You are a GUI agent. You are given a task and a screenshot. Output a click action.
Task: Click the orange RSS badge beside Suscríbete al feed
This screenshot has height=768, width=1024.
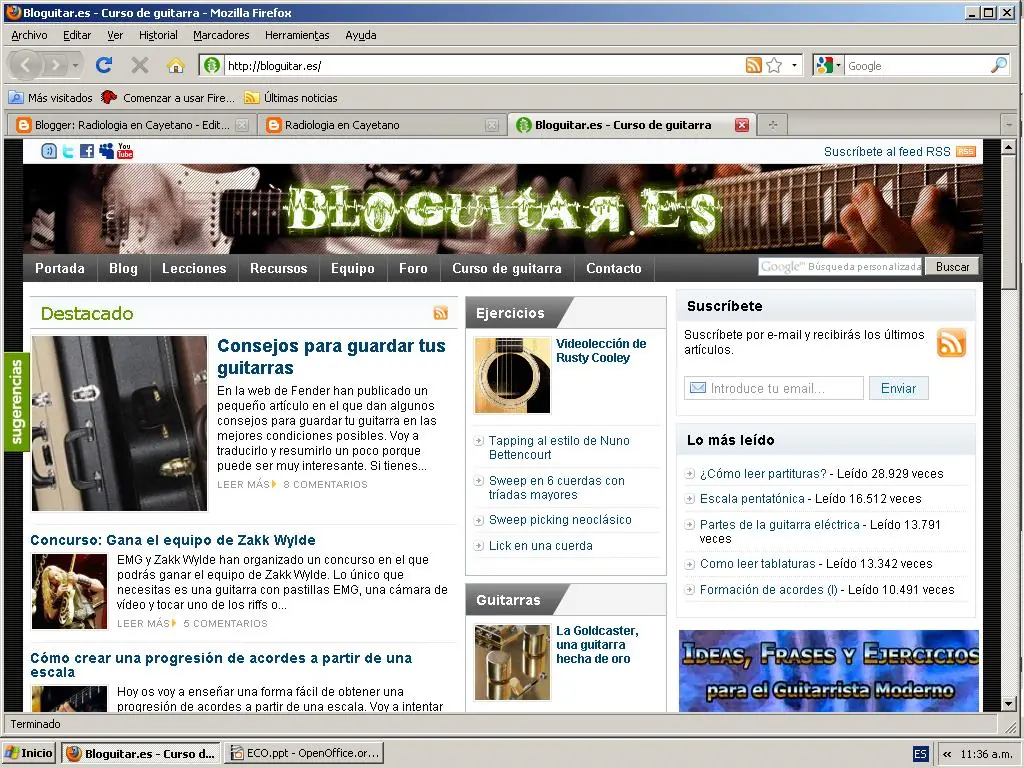click(965, 152)
